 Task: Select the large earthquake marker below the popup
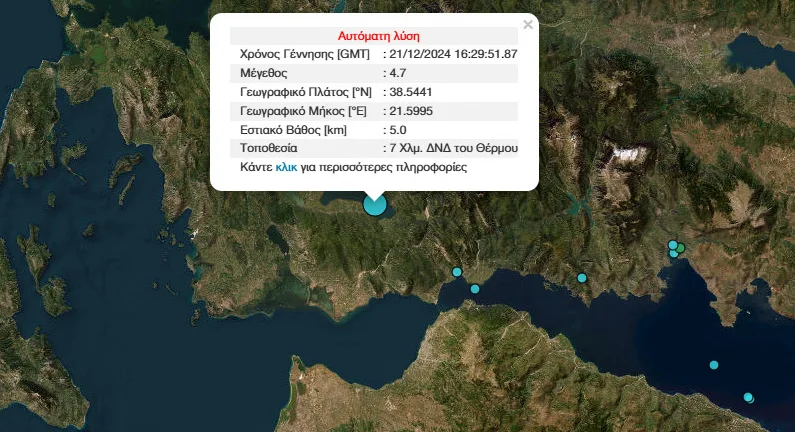(374, 205)
